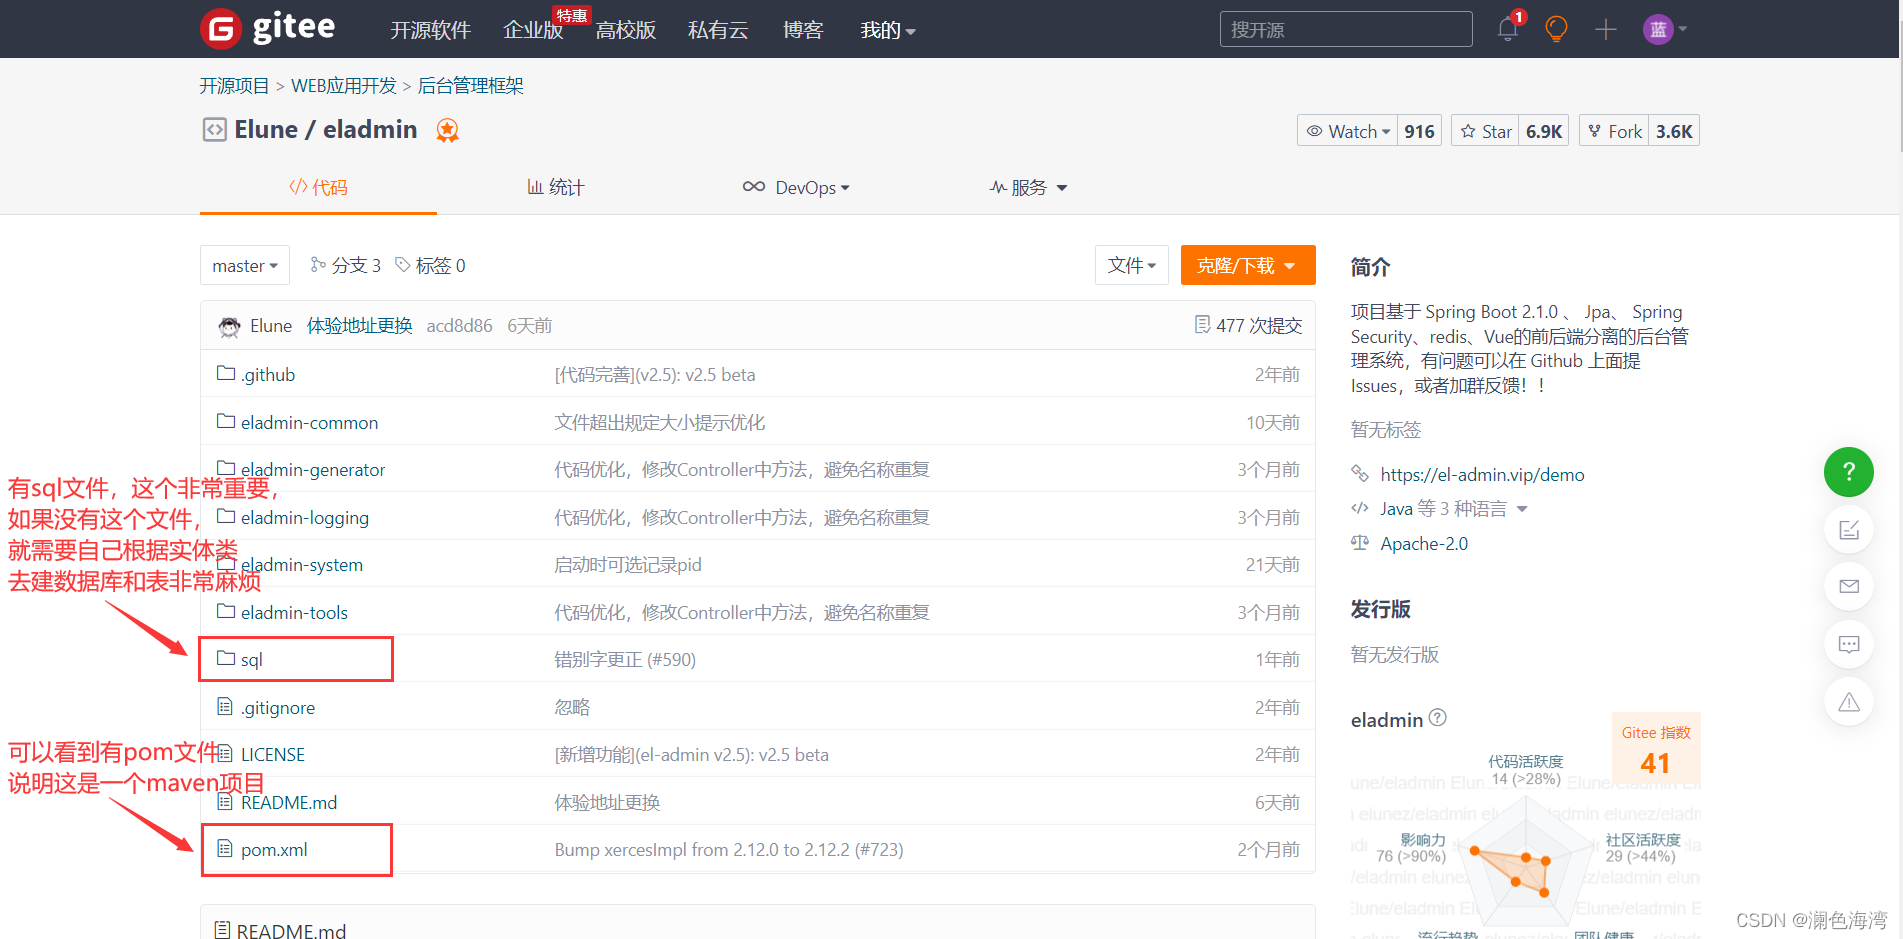The width and height of the screenshot is (1903, 939).
Task: Open the el-admin.vip/demo link
Action: pyautogui.click(x=1482, y=474)
